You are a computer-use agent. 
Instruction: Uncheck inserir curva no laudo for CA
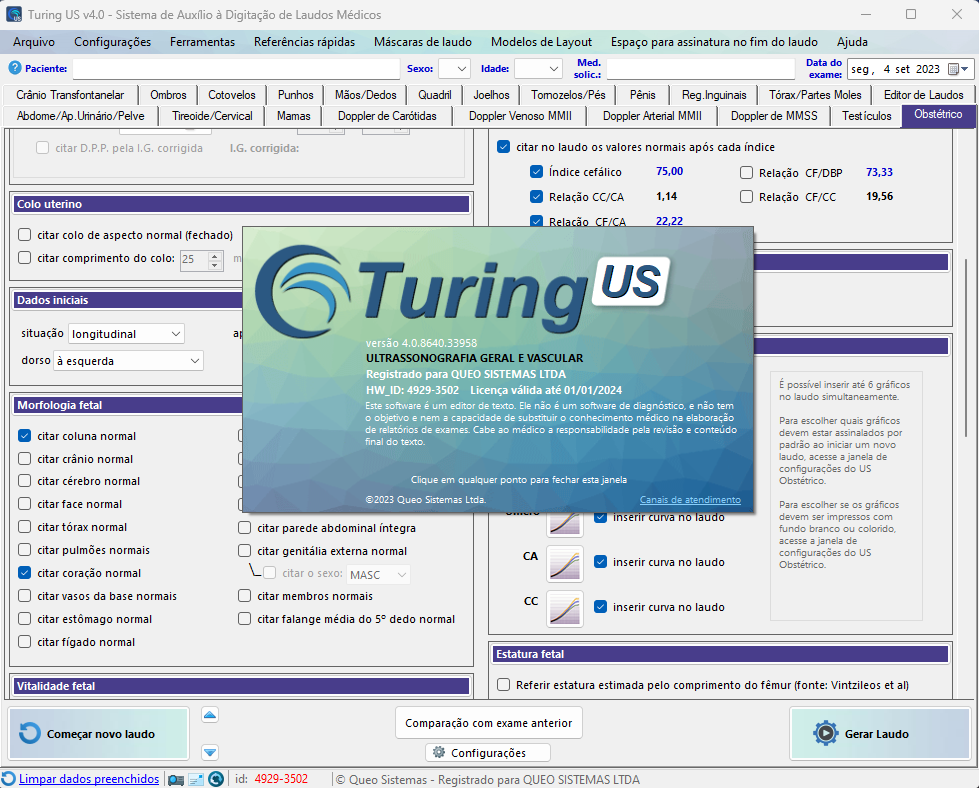coord(601,562)
